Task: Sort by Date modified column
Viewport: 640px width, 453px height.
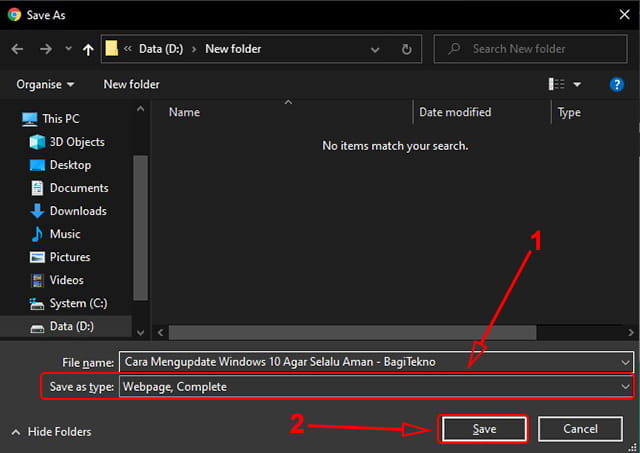Action: coord(455,112)
